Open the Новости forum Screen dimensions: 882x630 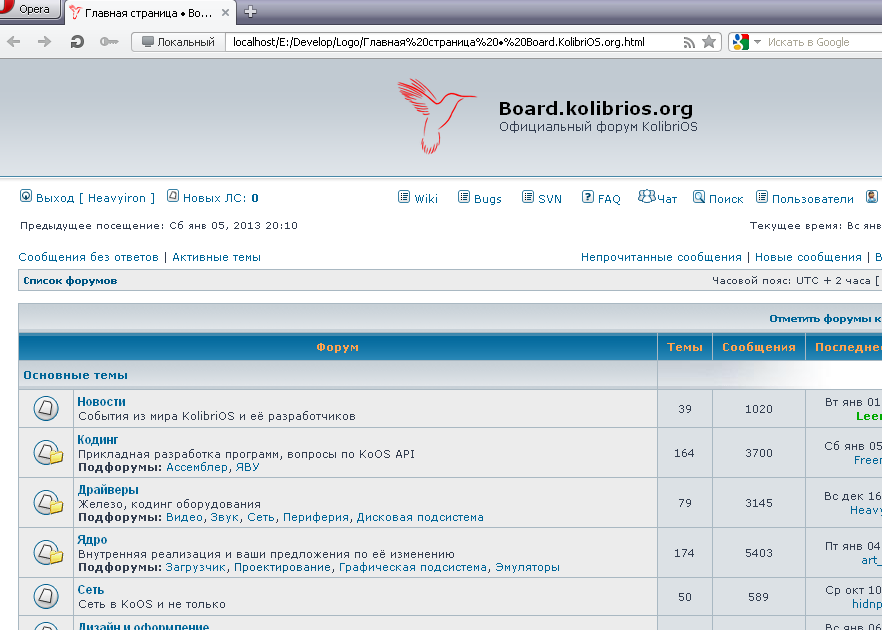pos(101,402)
